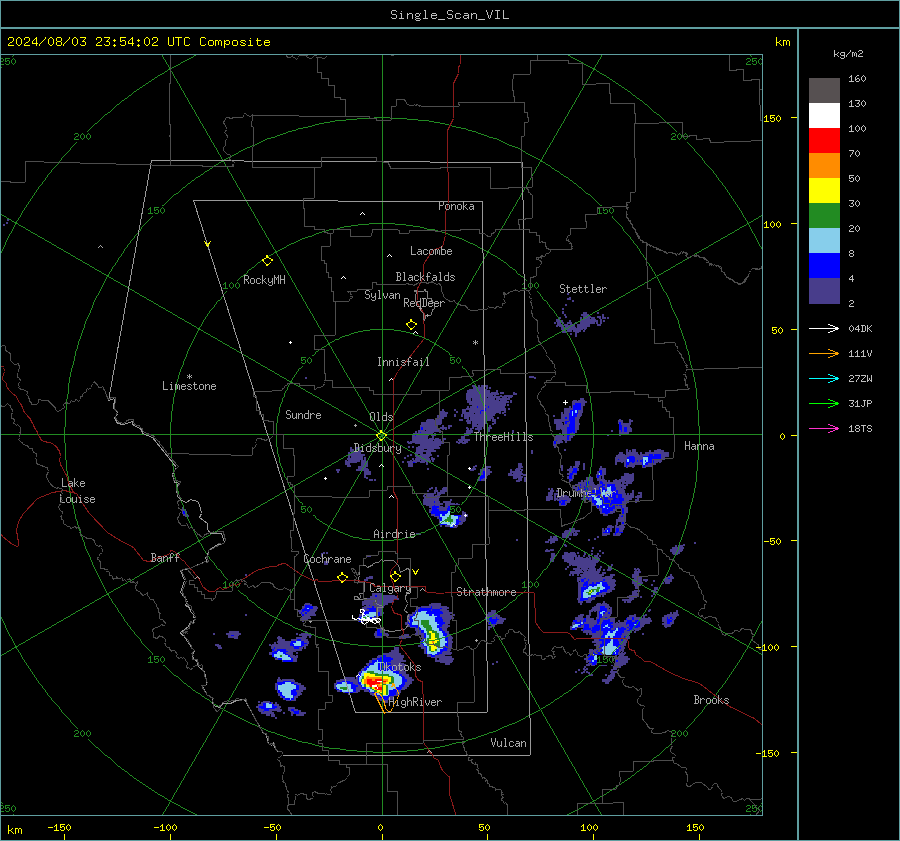The width and height of the screenshot is (900, 841).
Task: Click the Ponoka town label
Action: 456,206
